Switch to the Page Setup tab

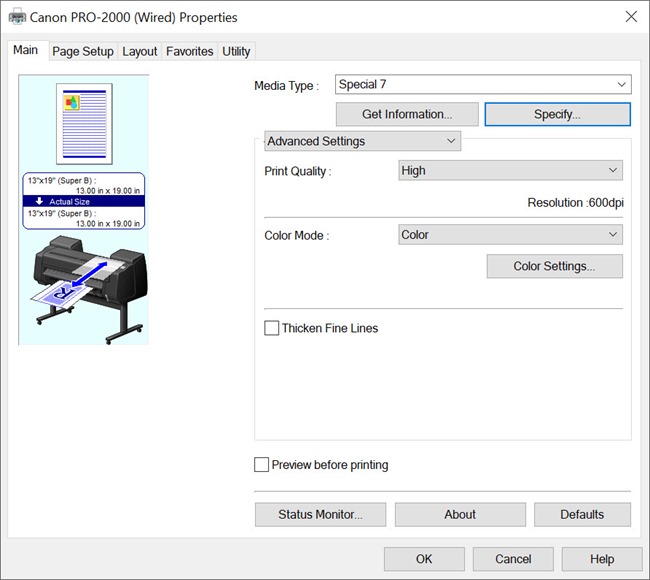pos(83,51)
